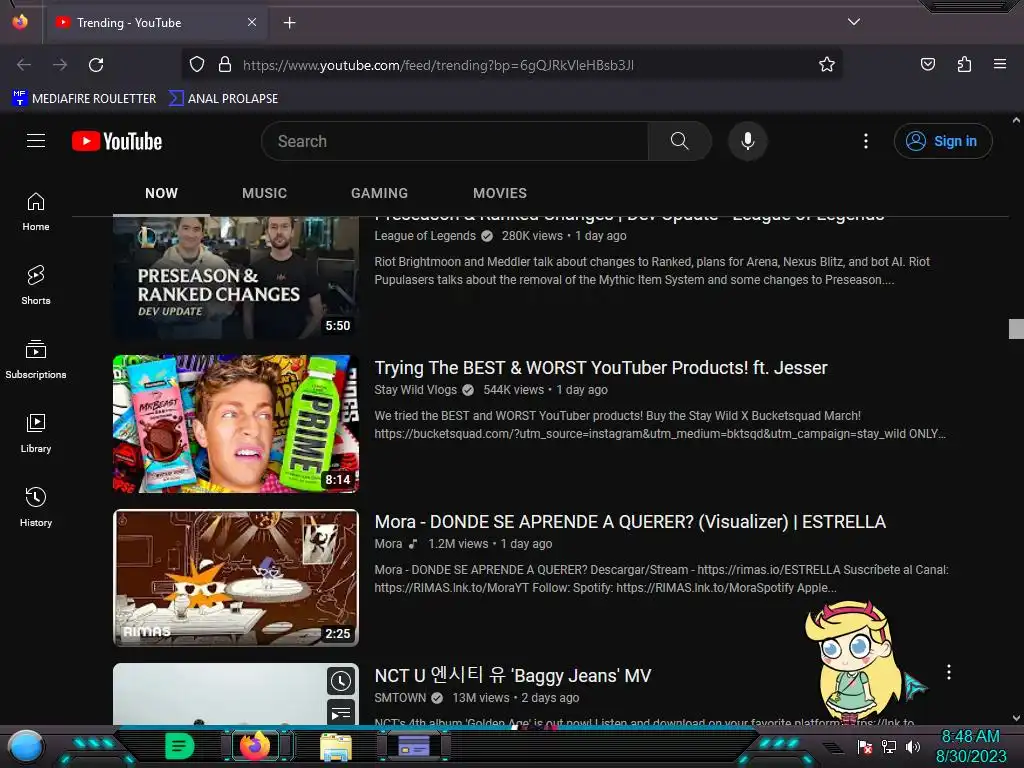Open MEDIAFIRE ROULETTER bookmark
Screen dimensions: 1024x768
coord(84,99)
